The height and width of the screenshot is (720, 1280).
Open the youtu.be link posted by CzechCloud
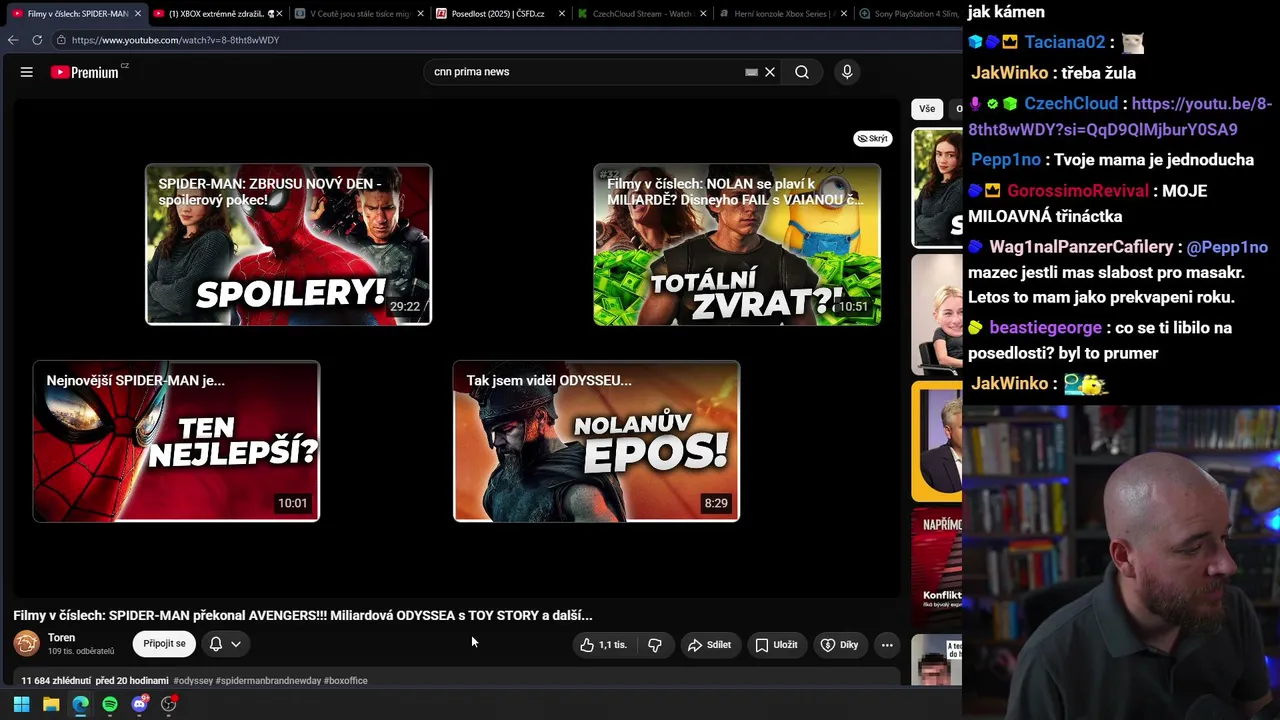pyautogui.click(x=1120, y=116)
